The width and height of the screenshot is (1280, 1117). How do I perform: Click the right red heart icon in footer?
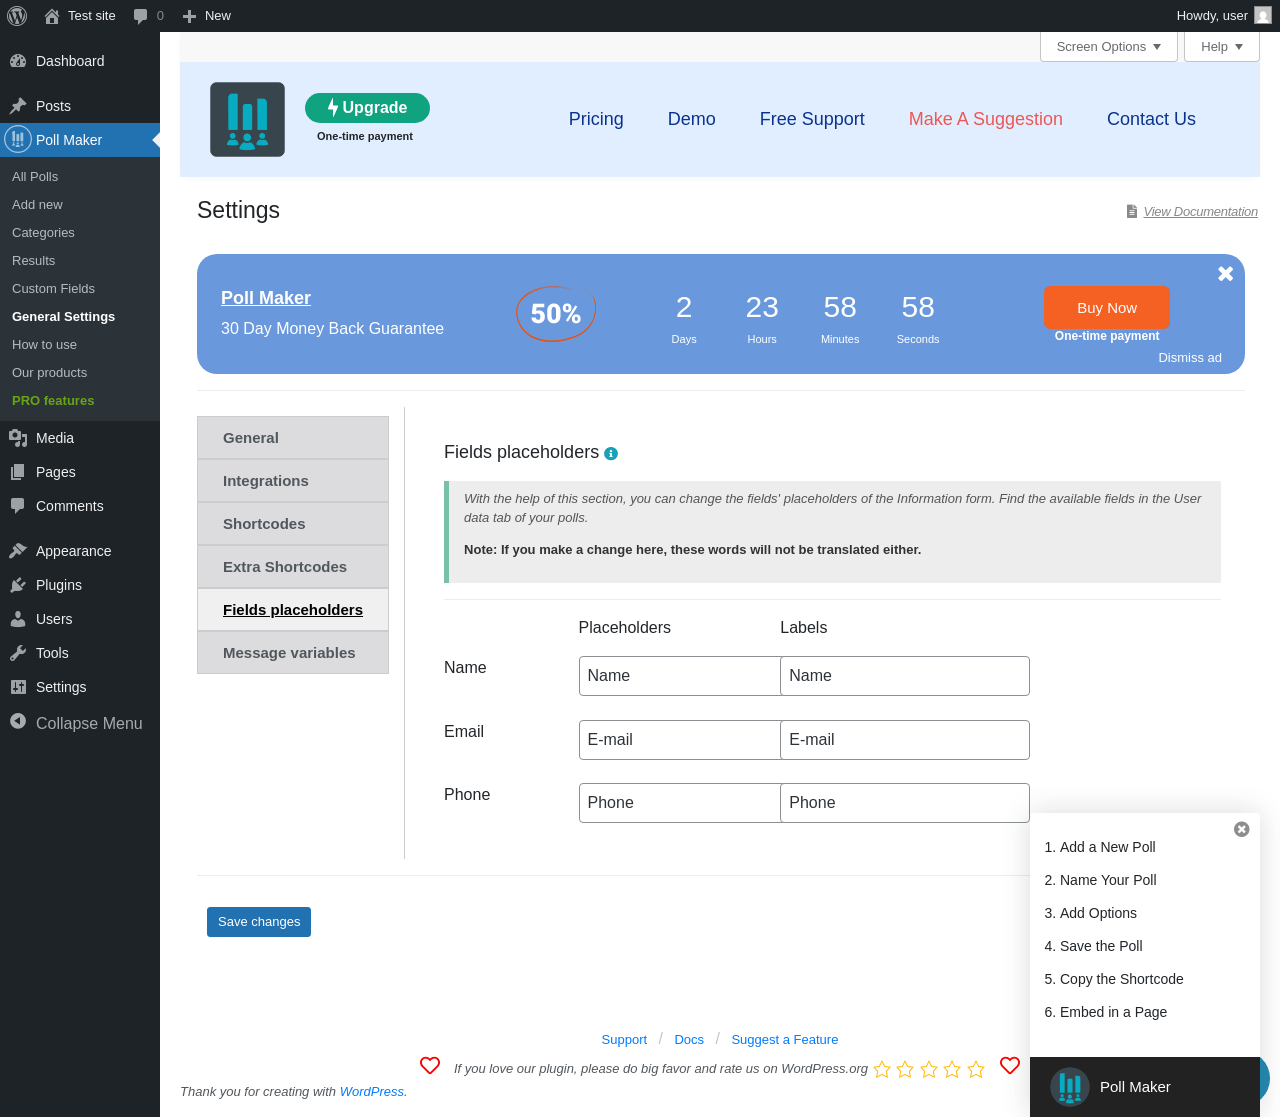1010,1066
